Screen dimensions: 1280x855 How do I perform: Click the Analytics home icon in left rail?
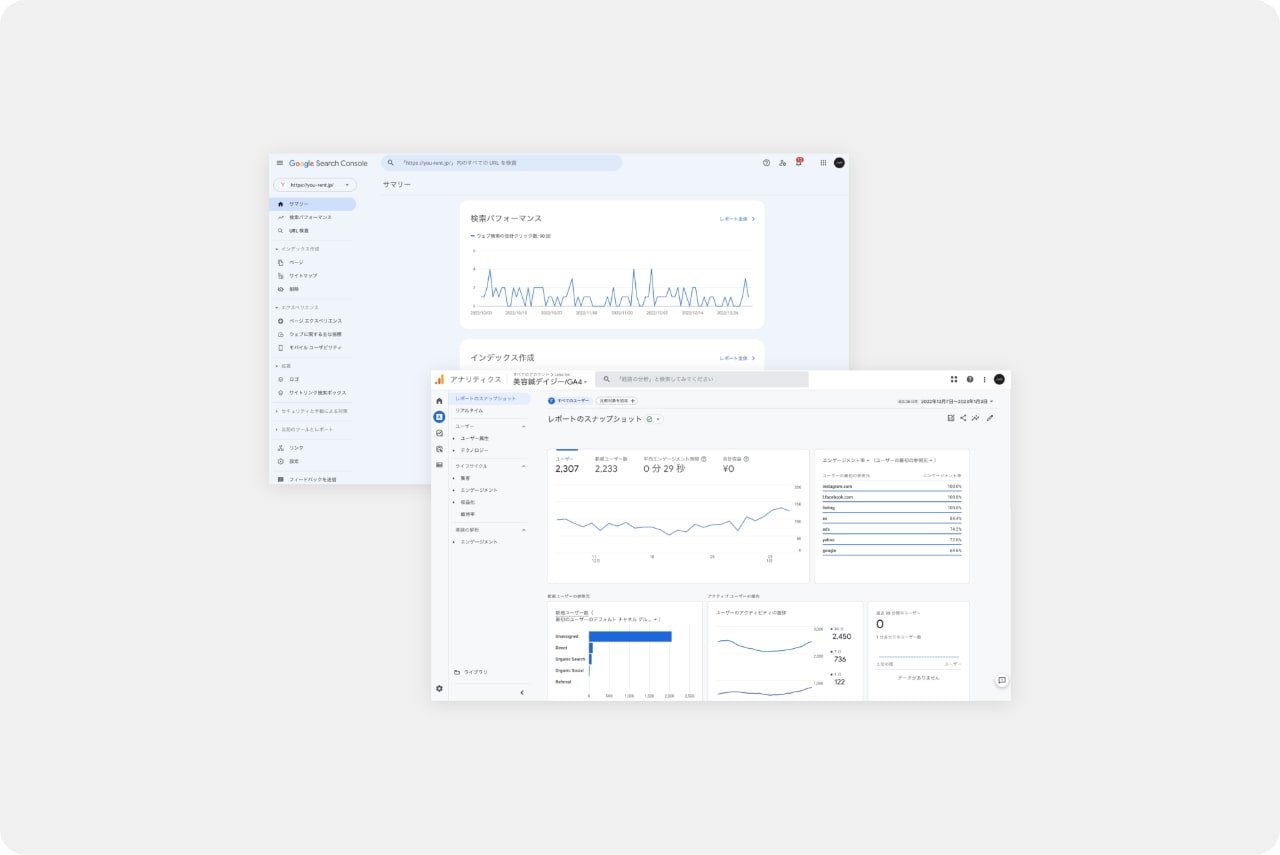tap(439, 401)
